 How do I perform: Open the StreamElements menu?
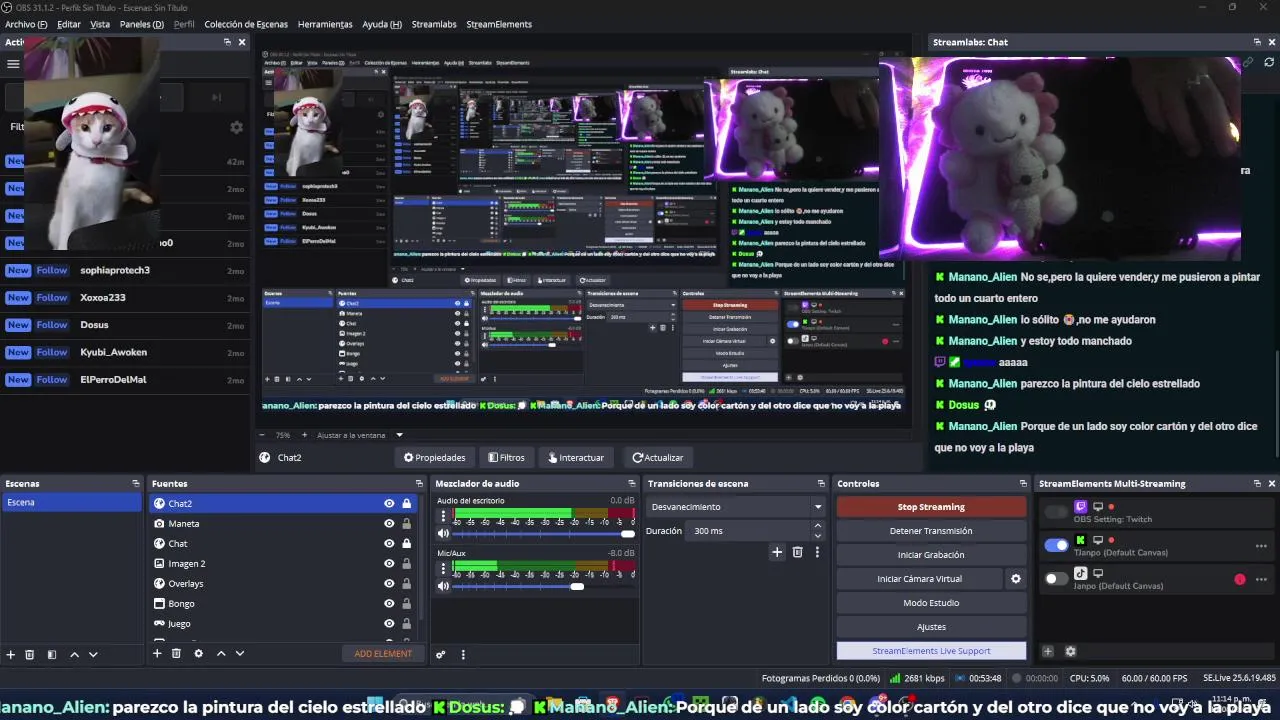point(499,24)
